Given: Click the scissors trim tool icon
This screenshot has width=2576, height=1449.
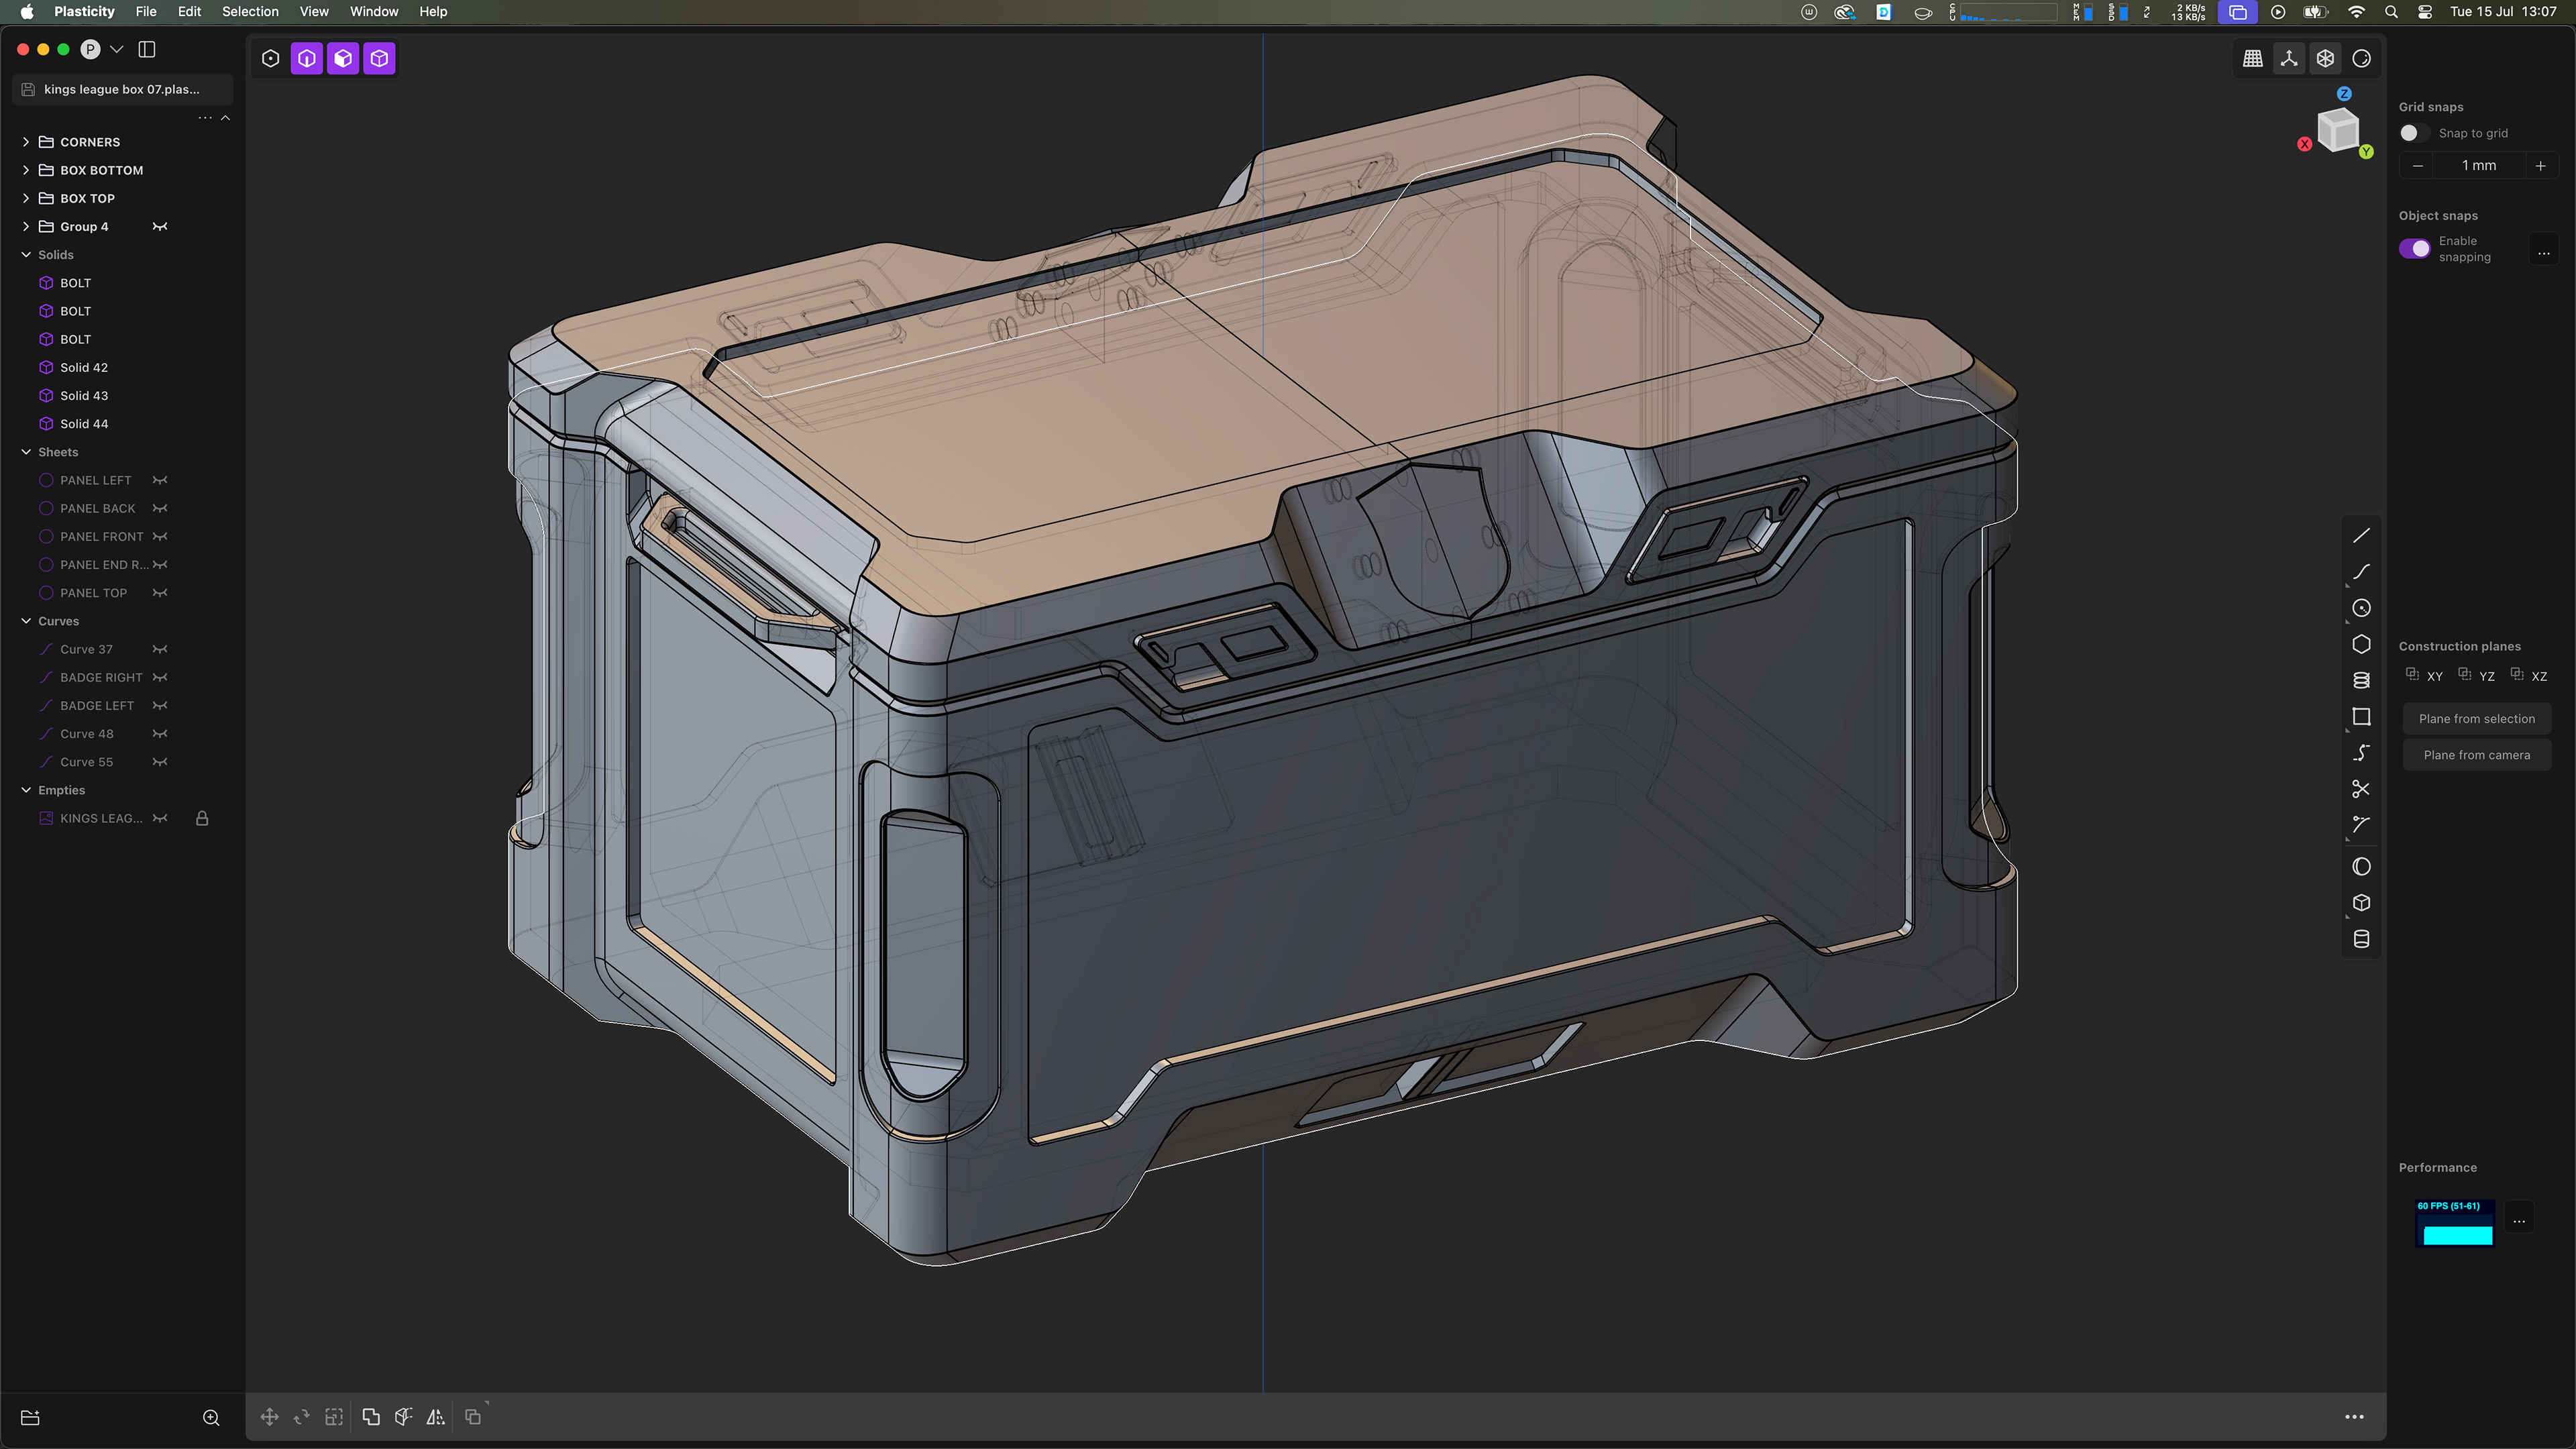Looking at the screenshot, I should (2361, 789).
